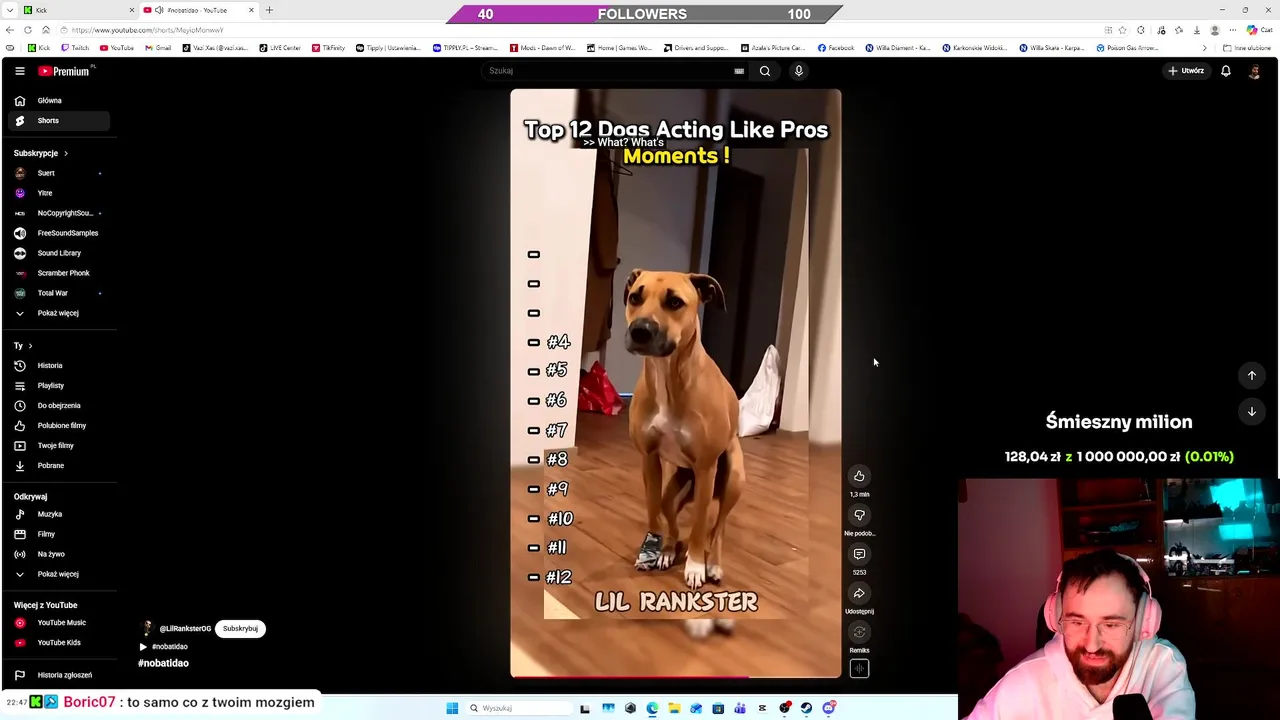
Task: Open the Windows Start menu
Action: (452, 708)
